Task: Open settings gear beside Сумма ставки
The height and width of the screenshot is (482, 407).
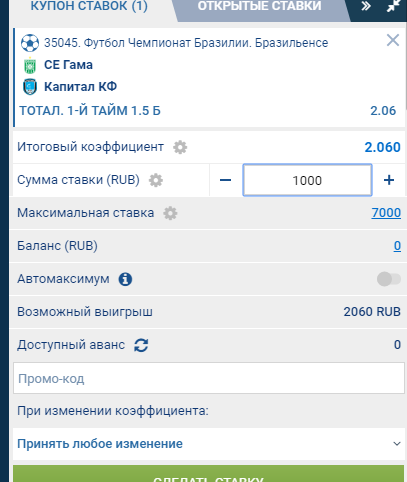Action: 156,180
